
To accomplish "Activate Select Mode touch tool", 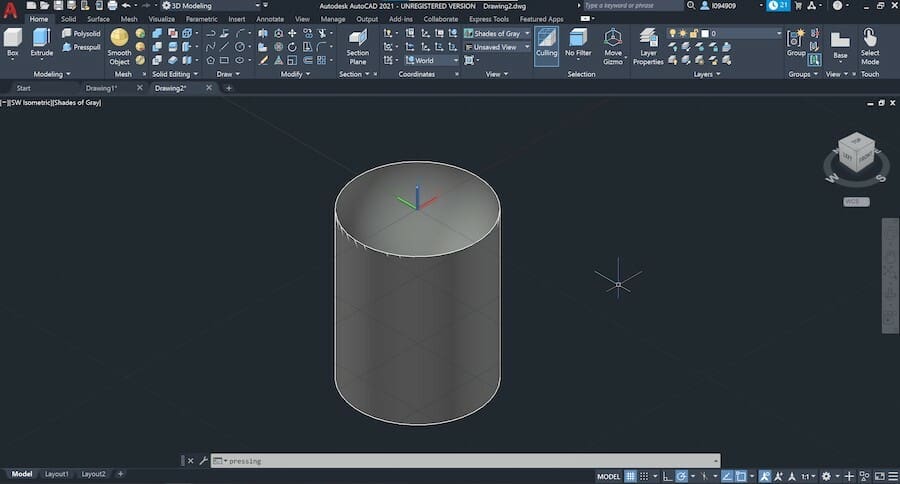I will (870, 46).
